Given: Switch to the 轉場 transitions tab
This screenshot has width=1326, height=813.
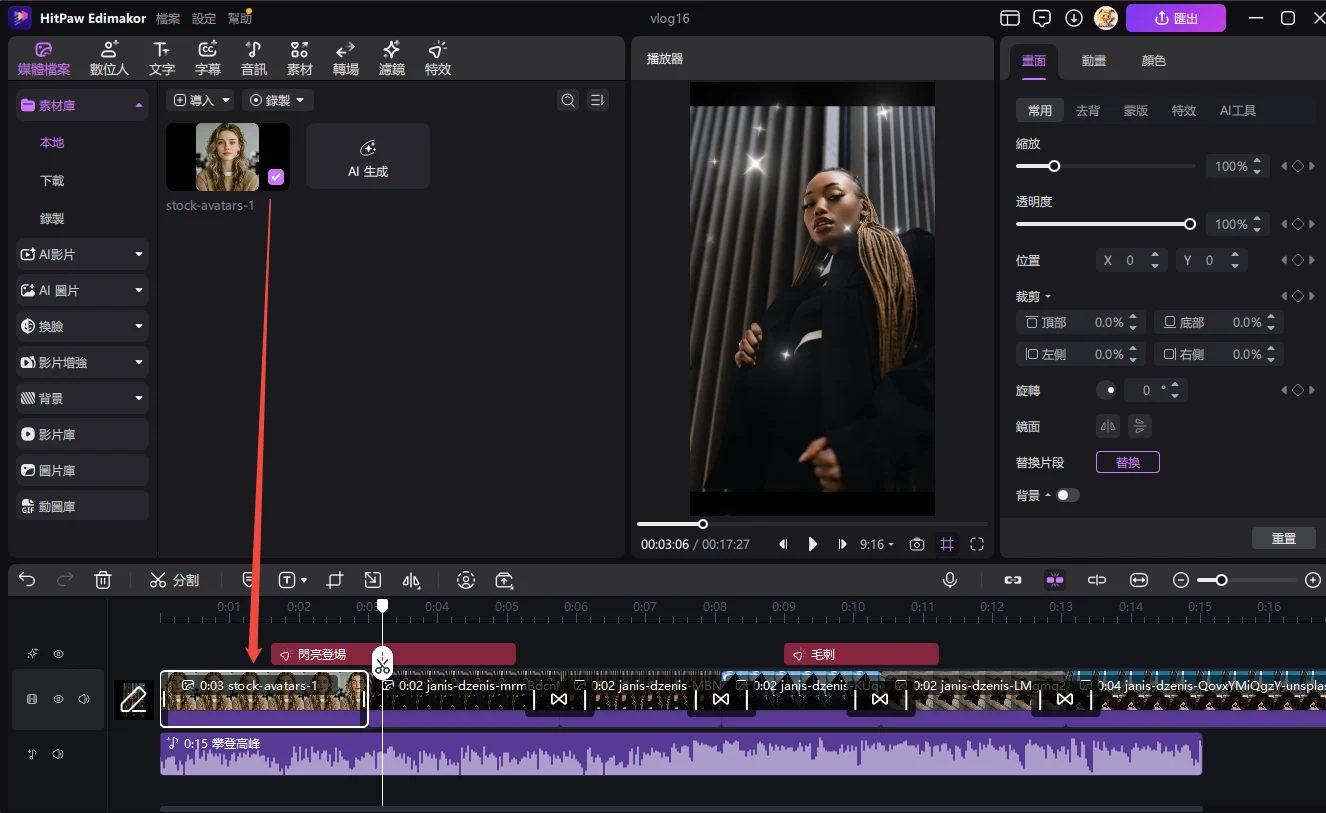Looking at the screenshot, I should (345, 58).
